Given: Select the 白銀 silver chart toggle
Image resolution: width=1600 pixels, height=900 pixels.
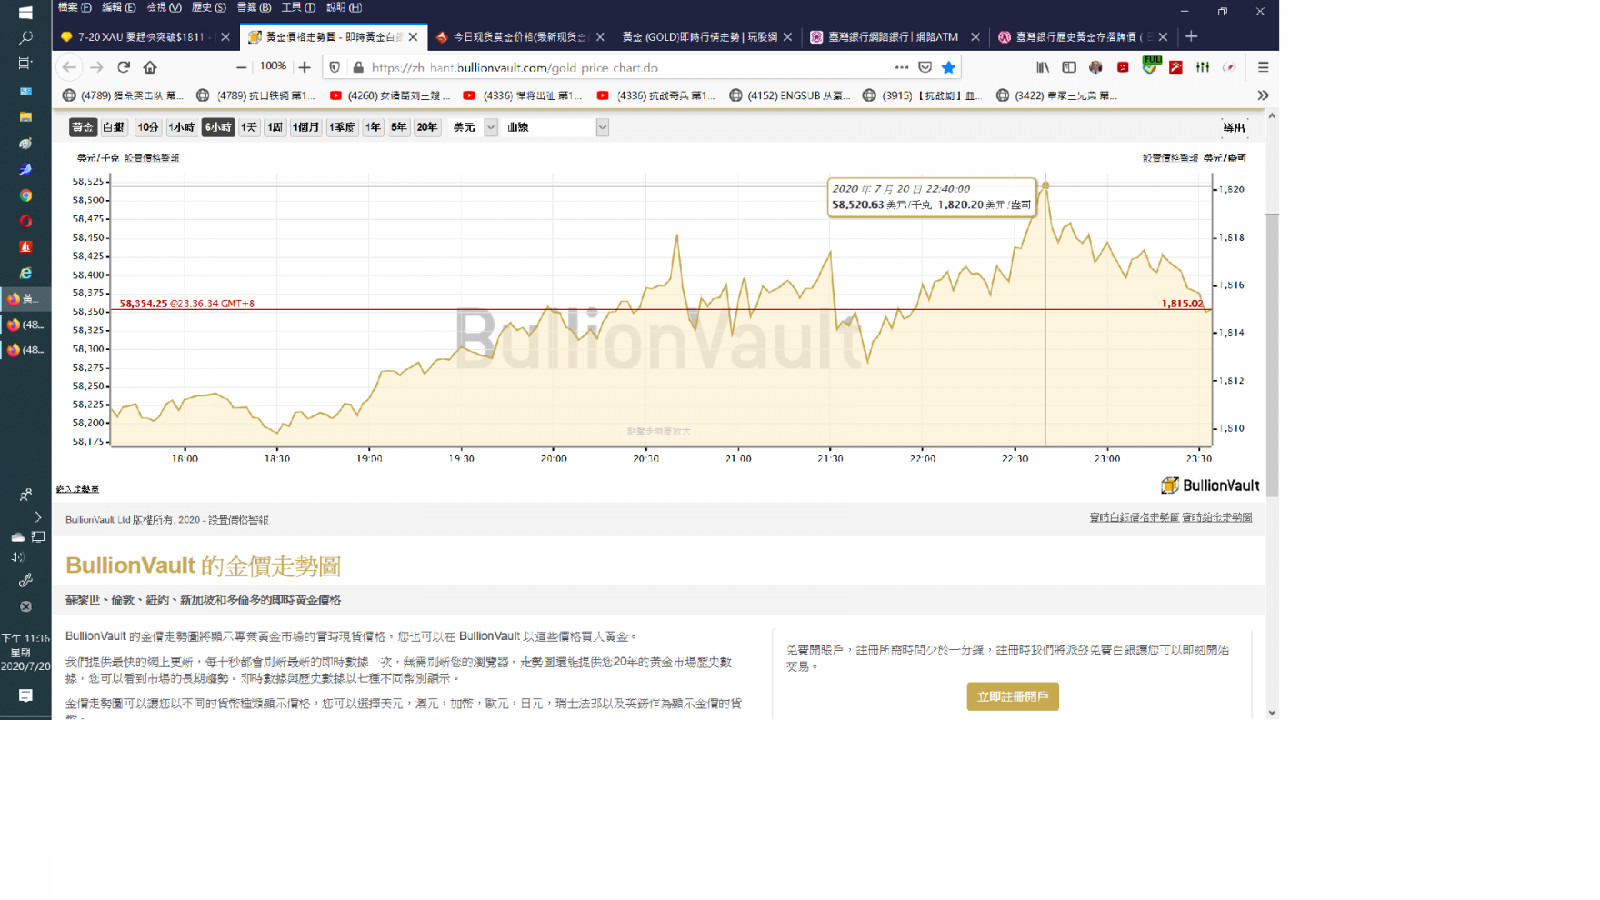Looking at the screenshot, I should 114,127.
